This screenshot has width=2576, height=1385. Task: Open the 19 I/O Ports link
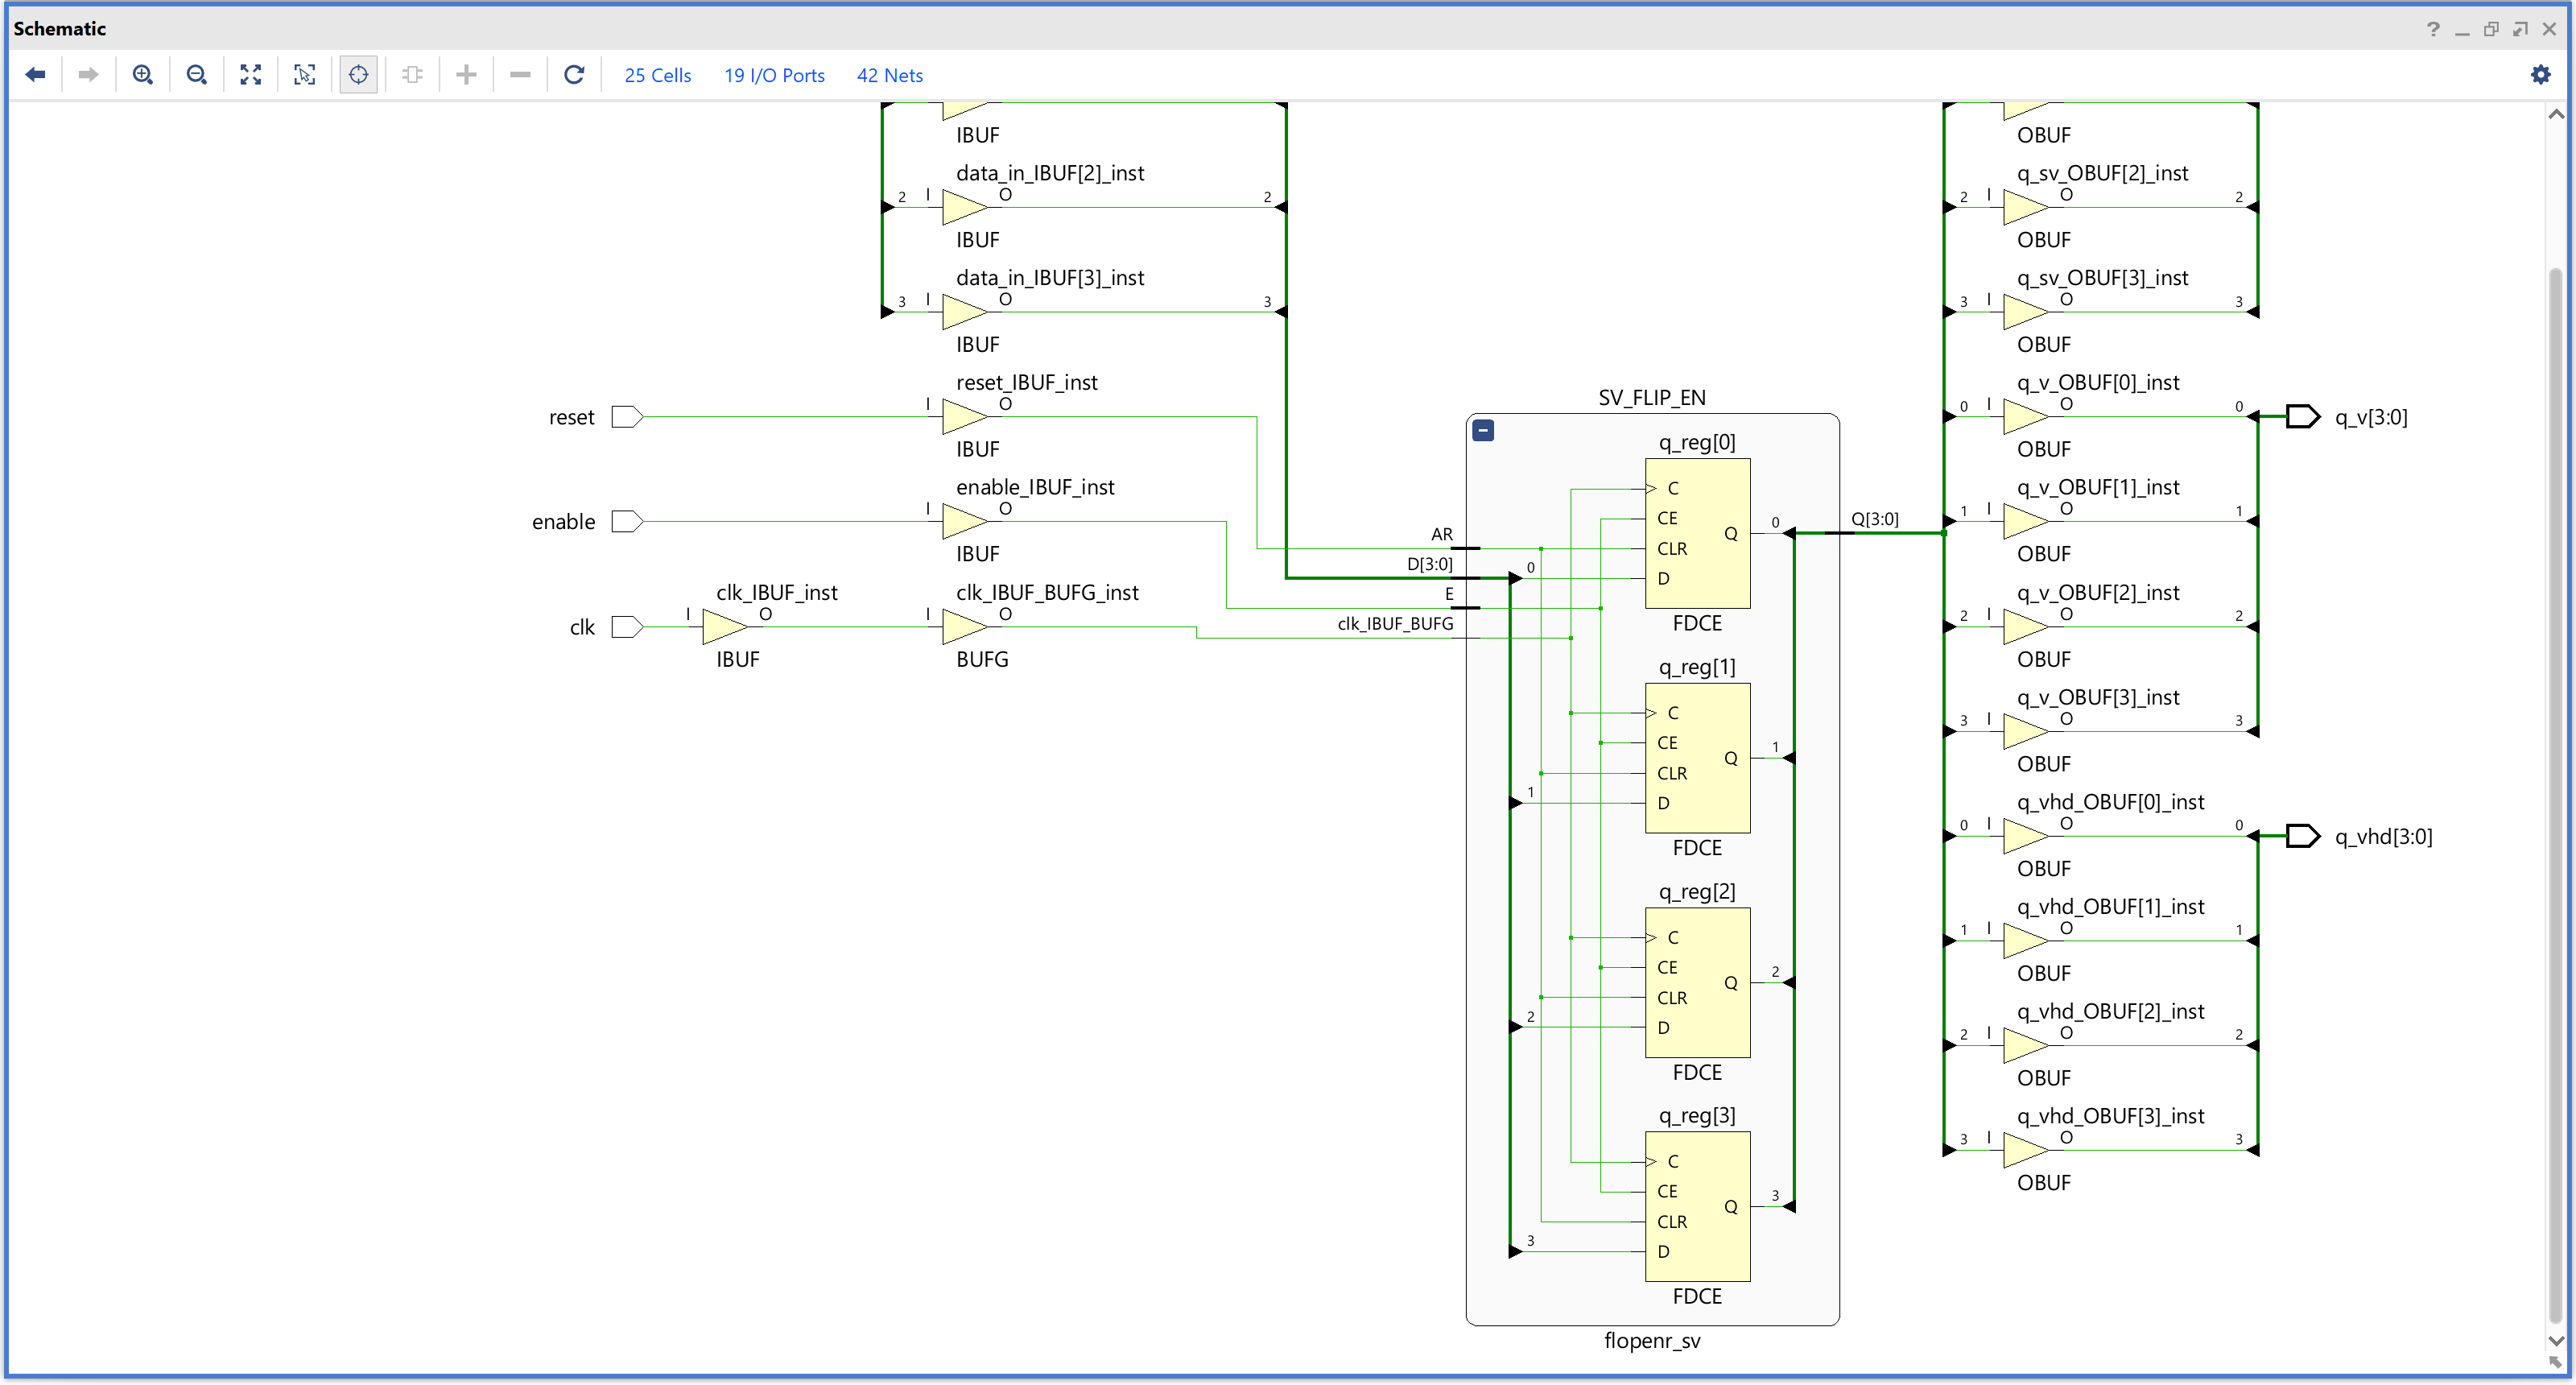tap(774, 76)
